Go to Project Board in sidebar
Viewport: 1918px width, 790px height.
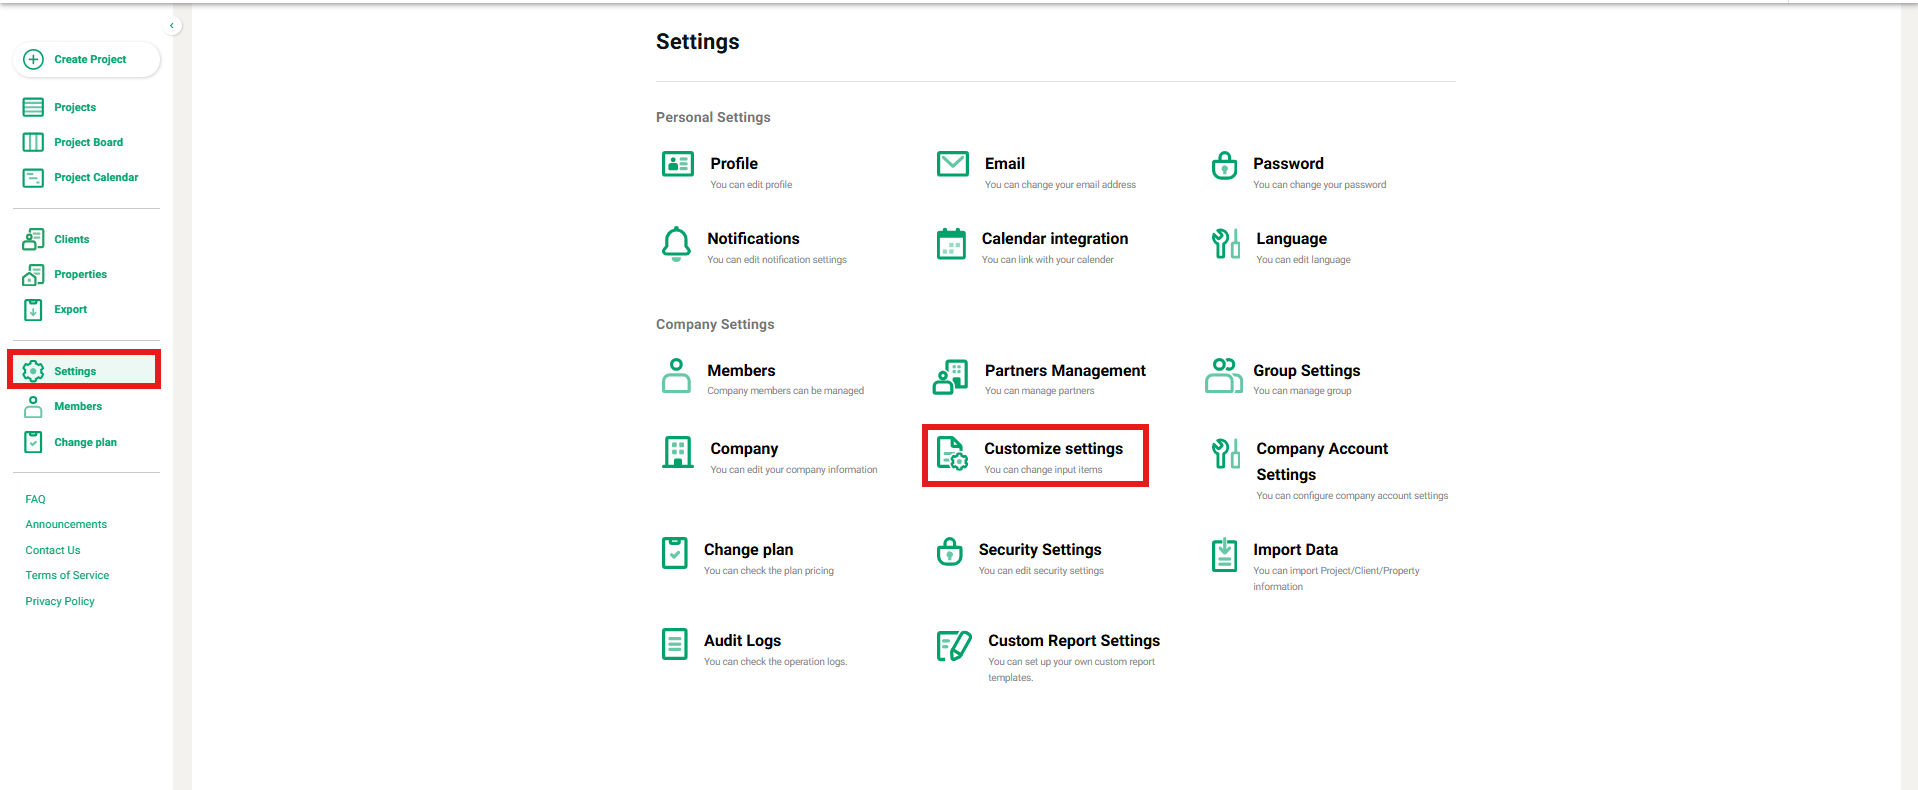click(x=88, y=142)
